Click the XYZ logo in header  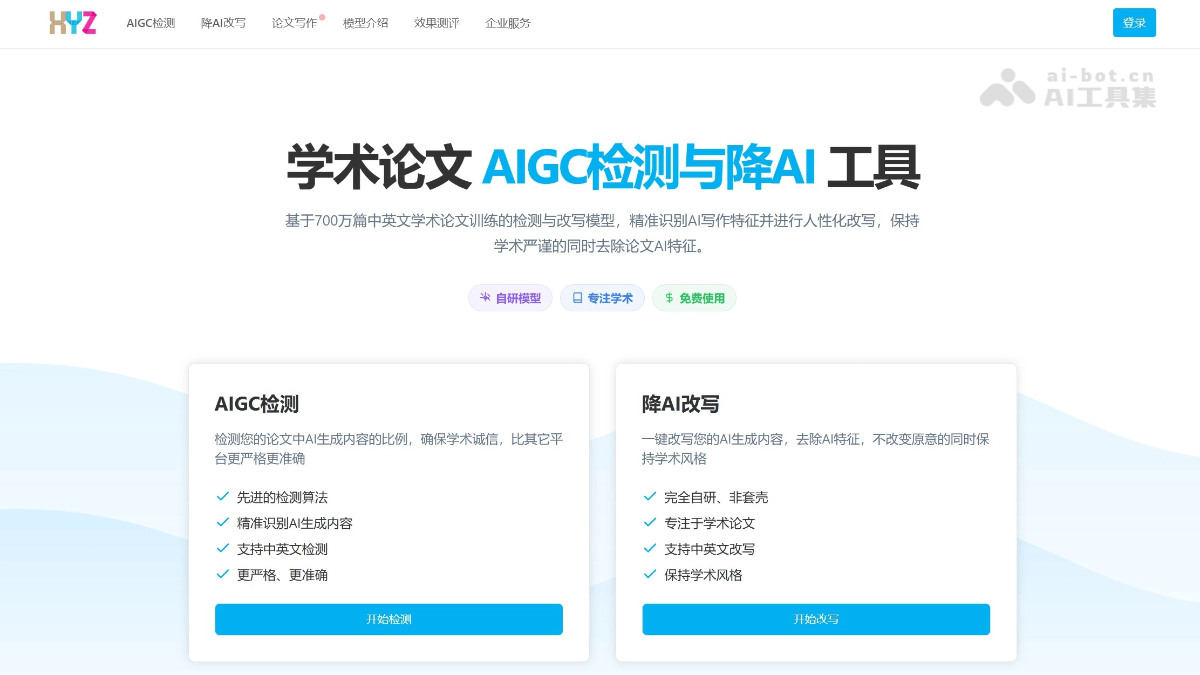pos(73,23)
